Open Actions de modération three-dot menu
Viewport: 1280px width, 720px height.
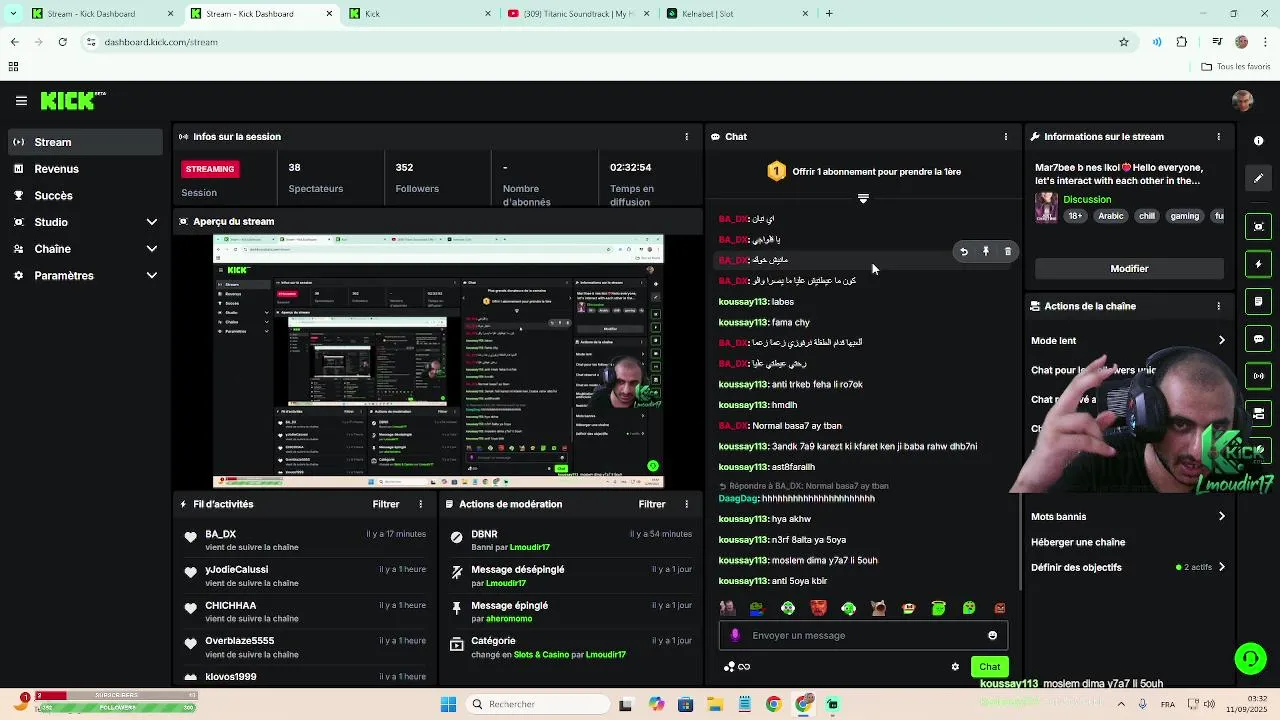tap(686, 505)
